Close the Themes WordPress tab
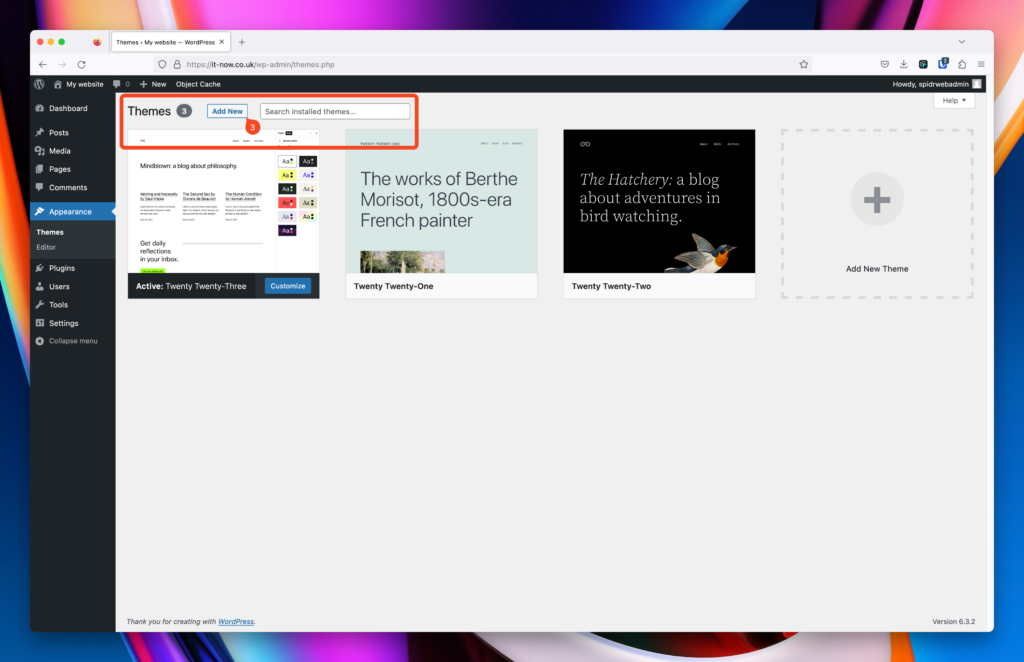This screenshot has width=1024, height=662. 221,42
